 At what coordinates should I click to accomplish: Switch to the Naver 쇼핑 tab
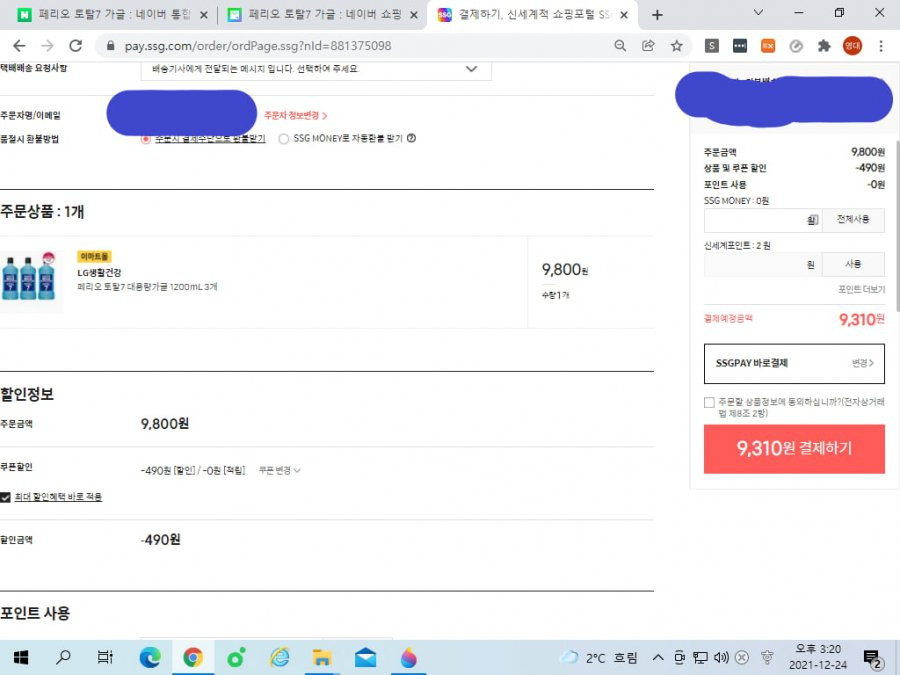click(x=324, y=15)
